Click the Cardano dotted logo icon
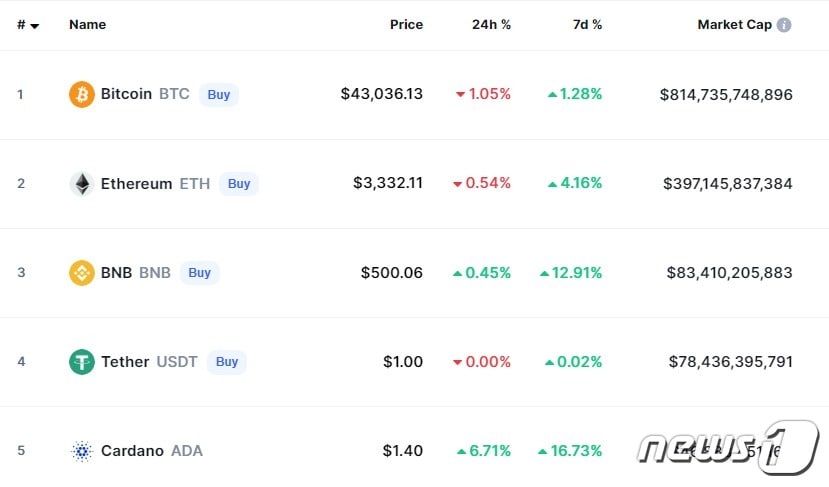The image size is (829, 487). click(x=81, y=451)
